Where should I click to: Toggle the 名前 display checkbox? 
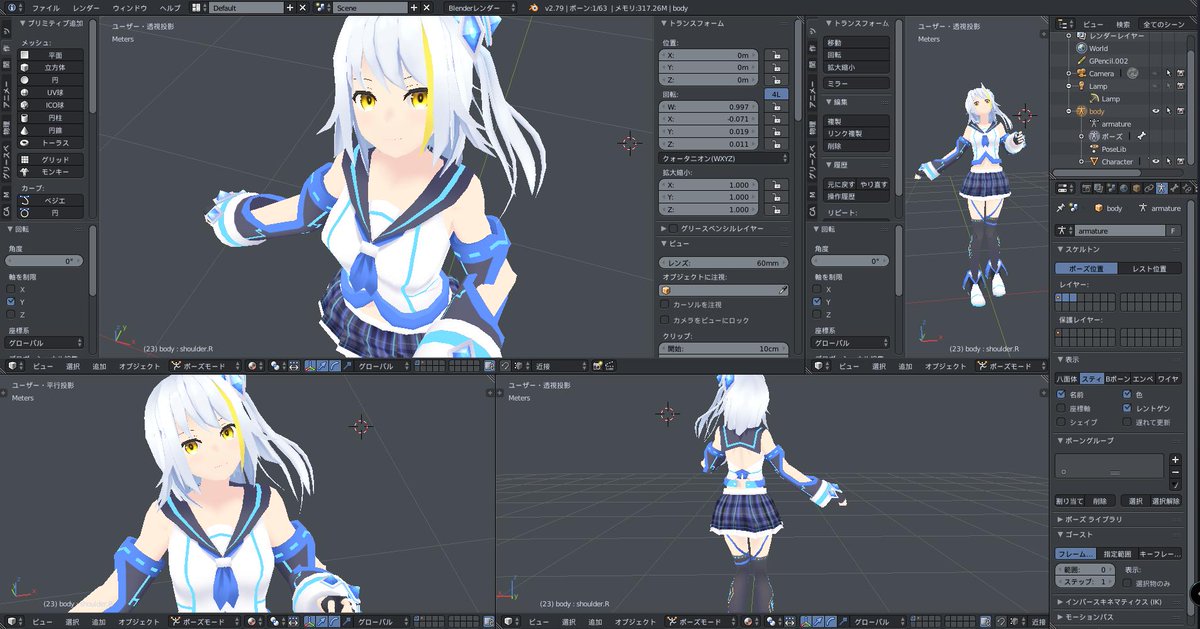point(1062,395)
